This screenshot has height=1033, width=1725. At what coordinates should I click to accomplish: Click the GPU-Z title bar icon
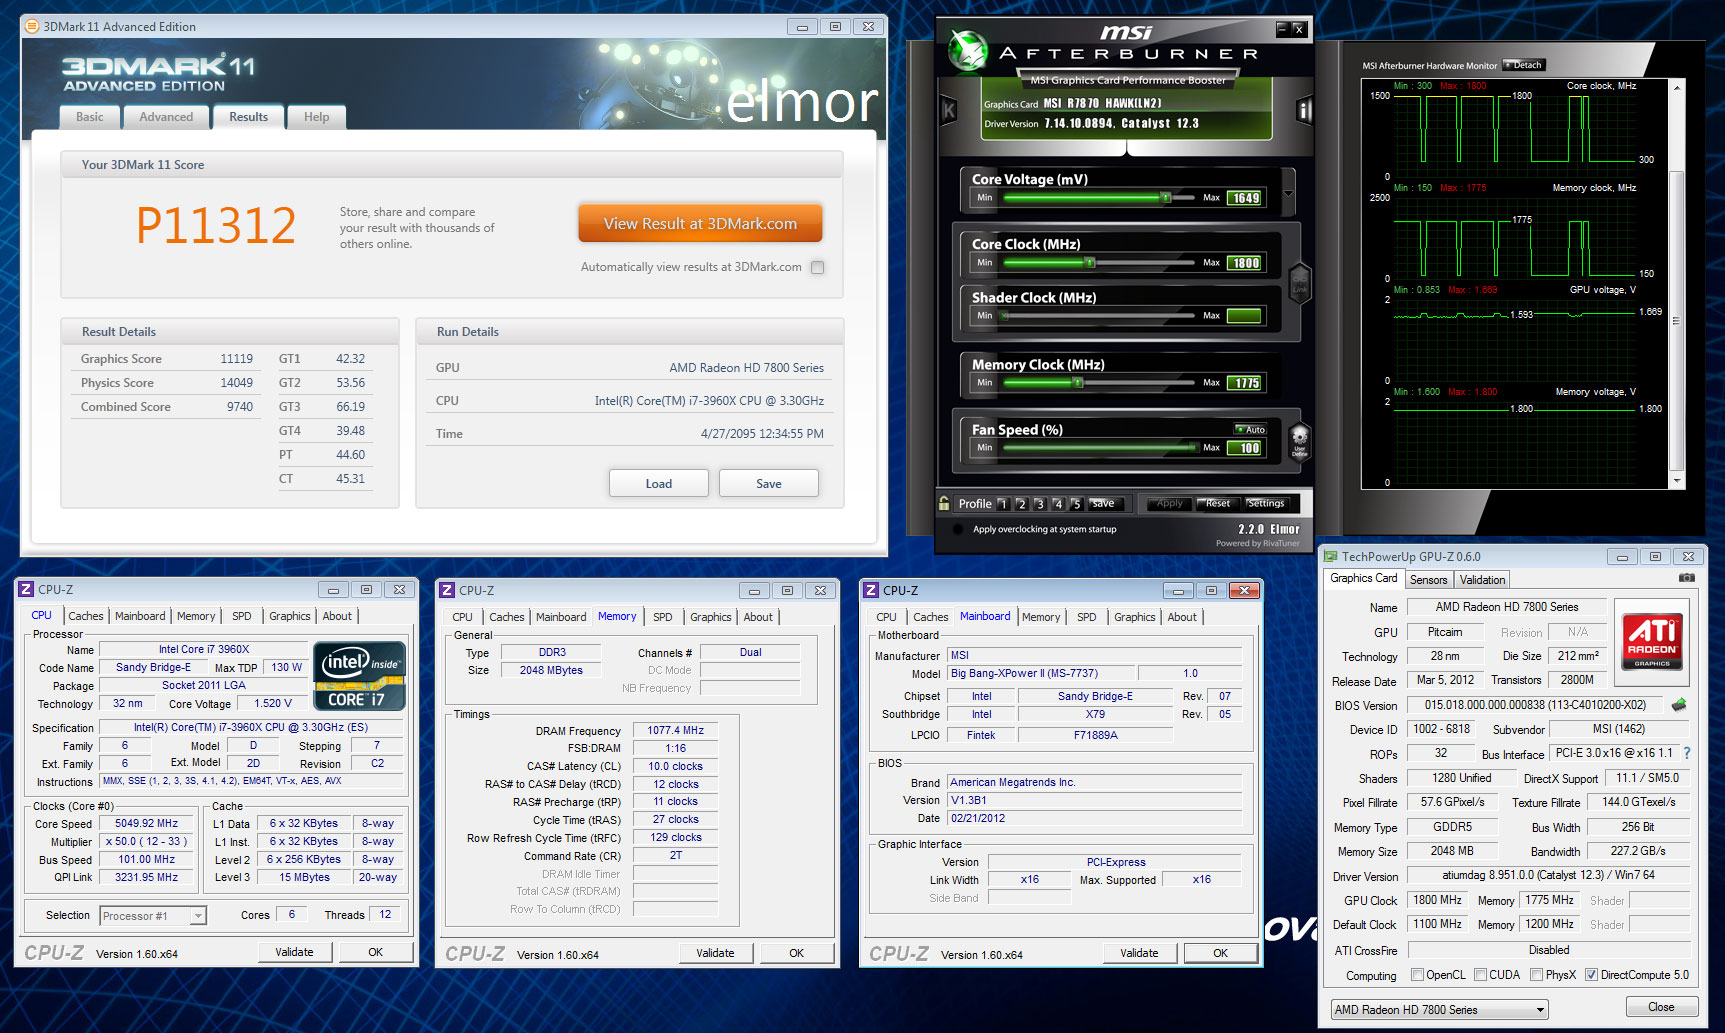click(x=1331, y=557)
